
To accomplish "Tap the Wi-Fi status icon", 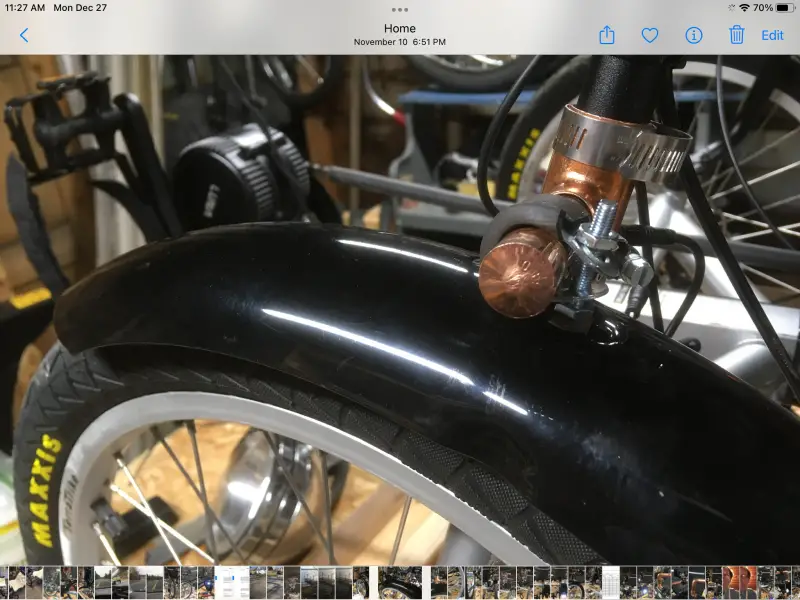I will (744, 8).
